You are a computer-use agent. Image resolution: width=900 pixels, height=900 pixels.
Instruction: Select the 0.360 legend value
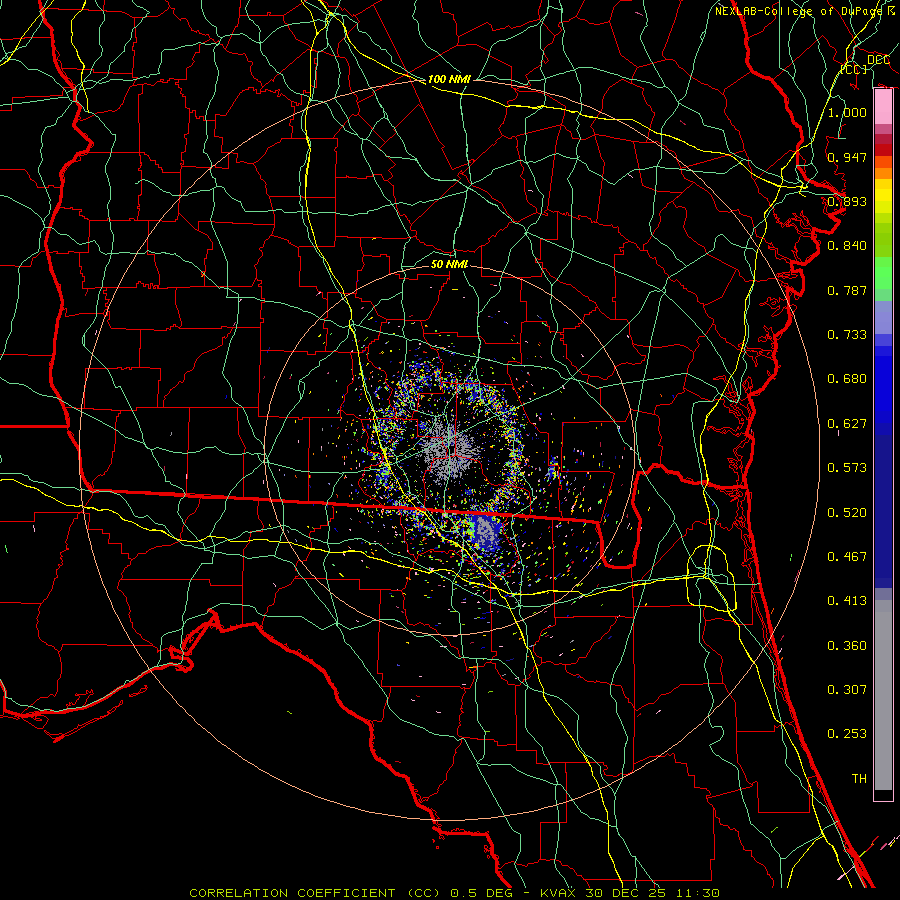(847, 646)
